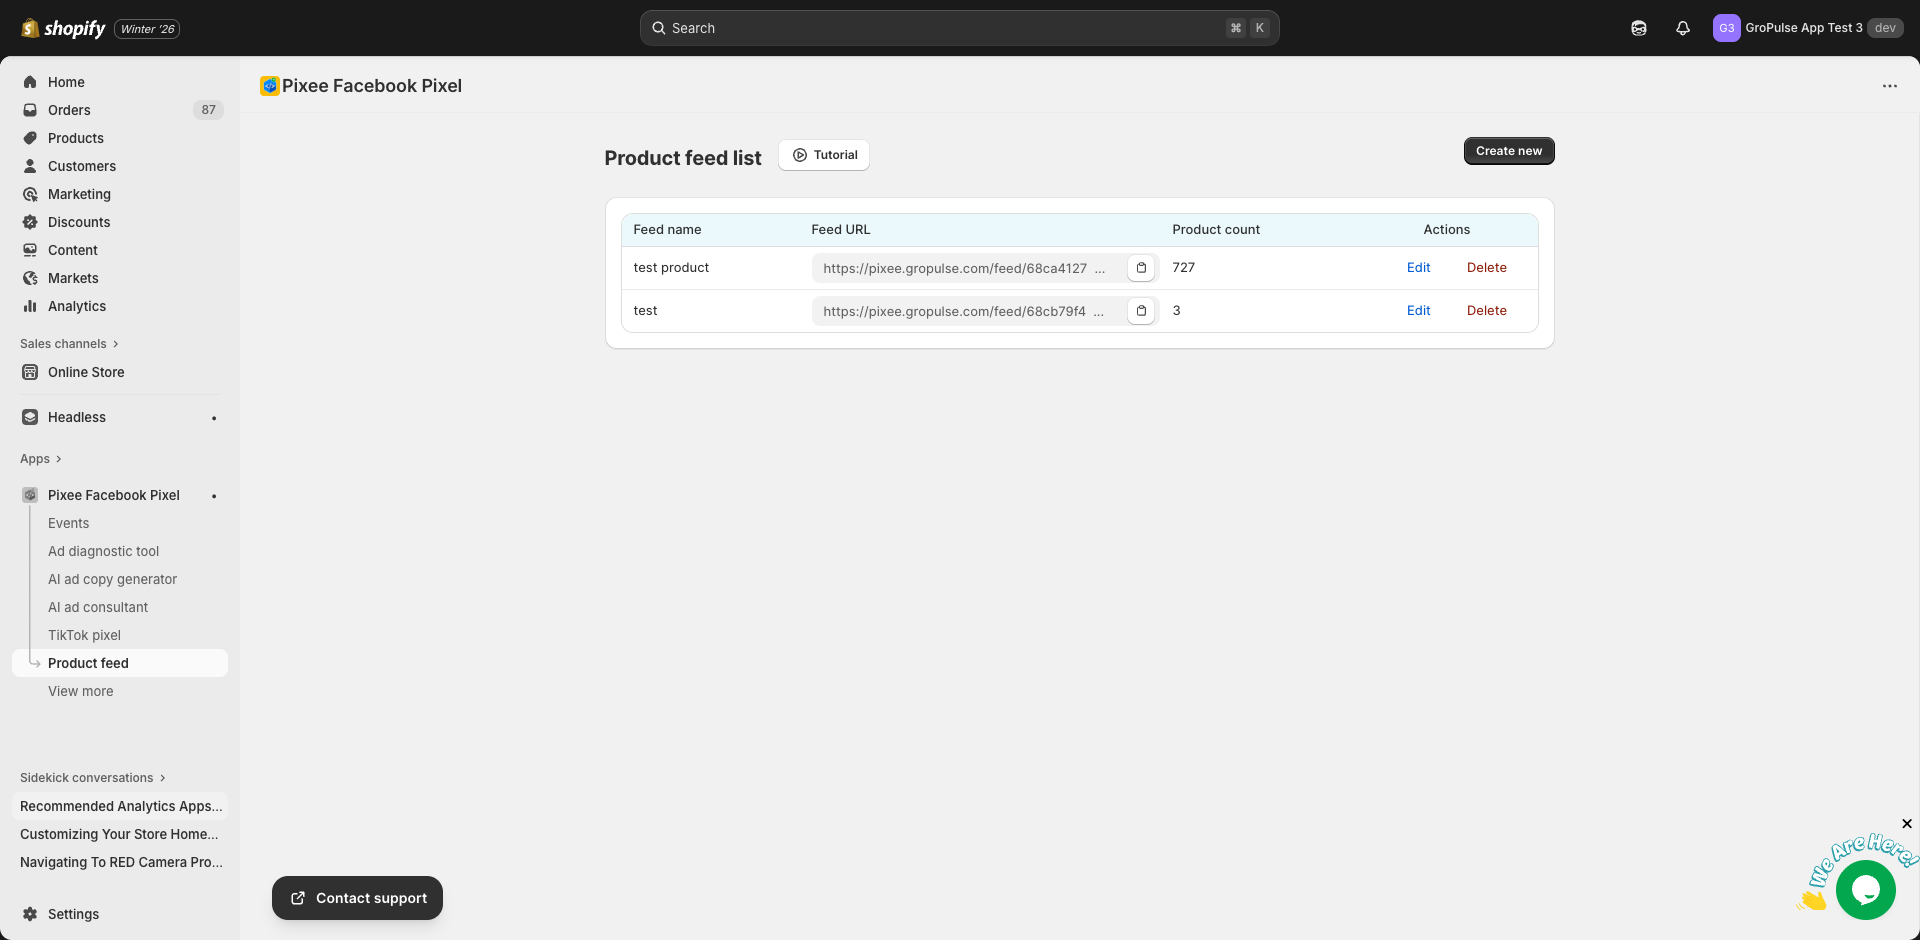Select TikTok pixel from the app menu
The image size is (1920, 940).
pos(84,635)
